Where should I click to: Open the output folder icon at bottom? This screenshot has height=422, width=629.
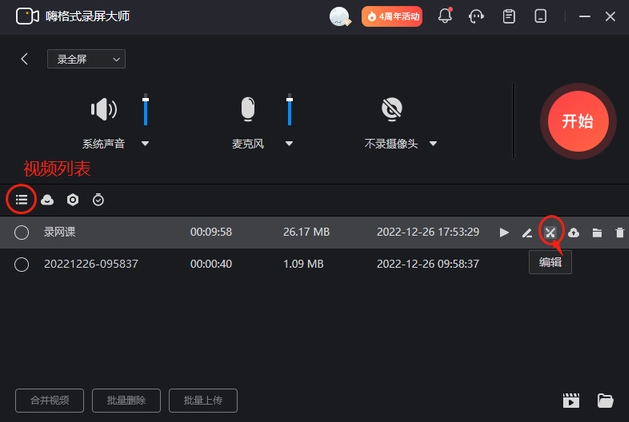605,400
